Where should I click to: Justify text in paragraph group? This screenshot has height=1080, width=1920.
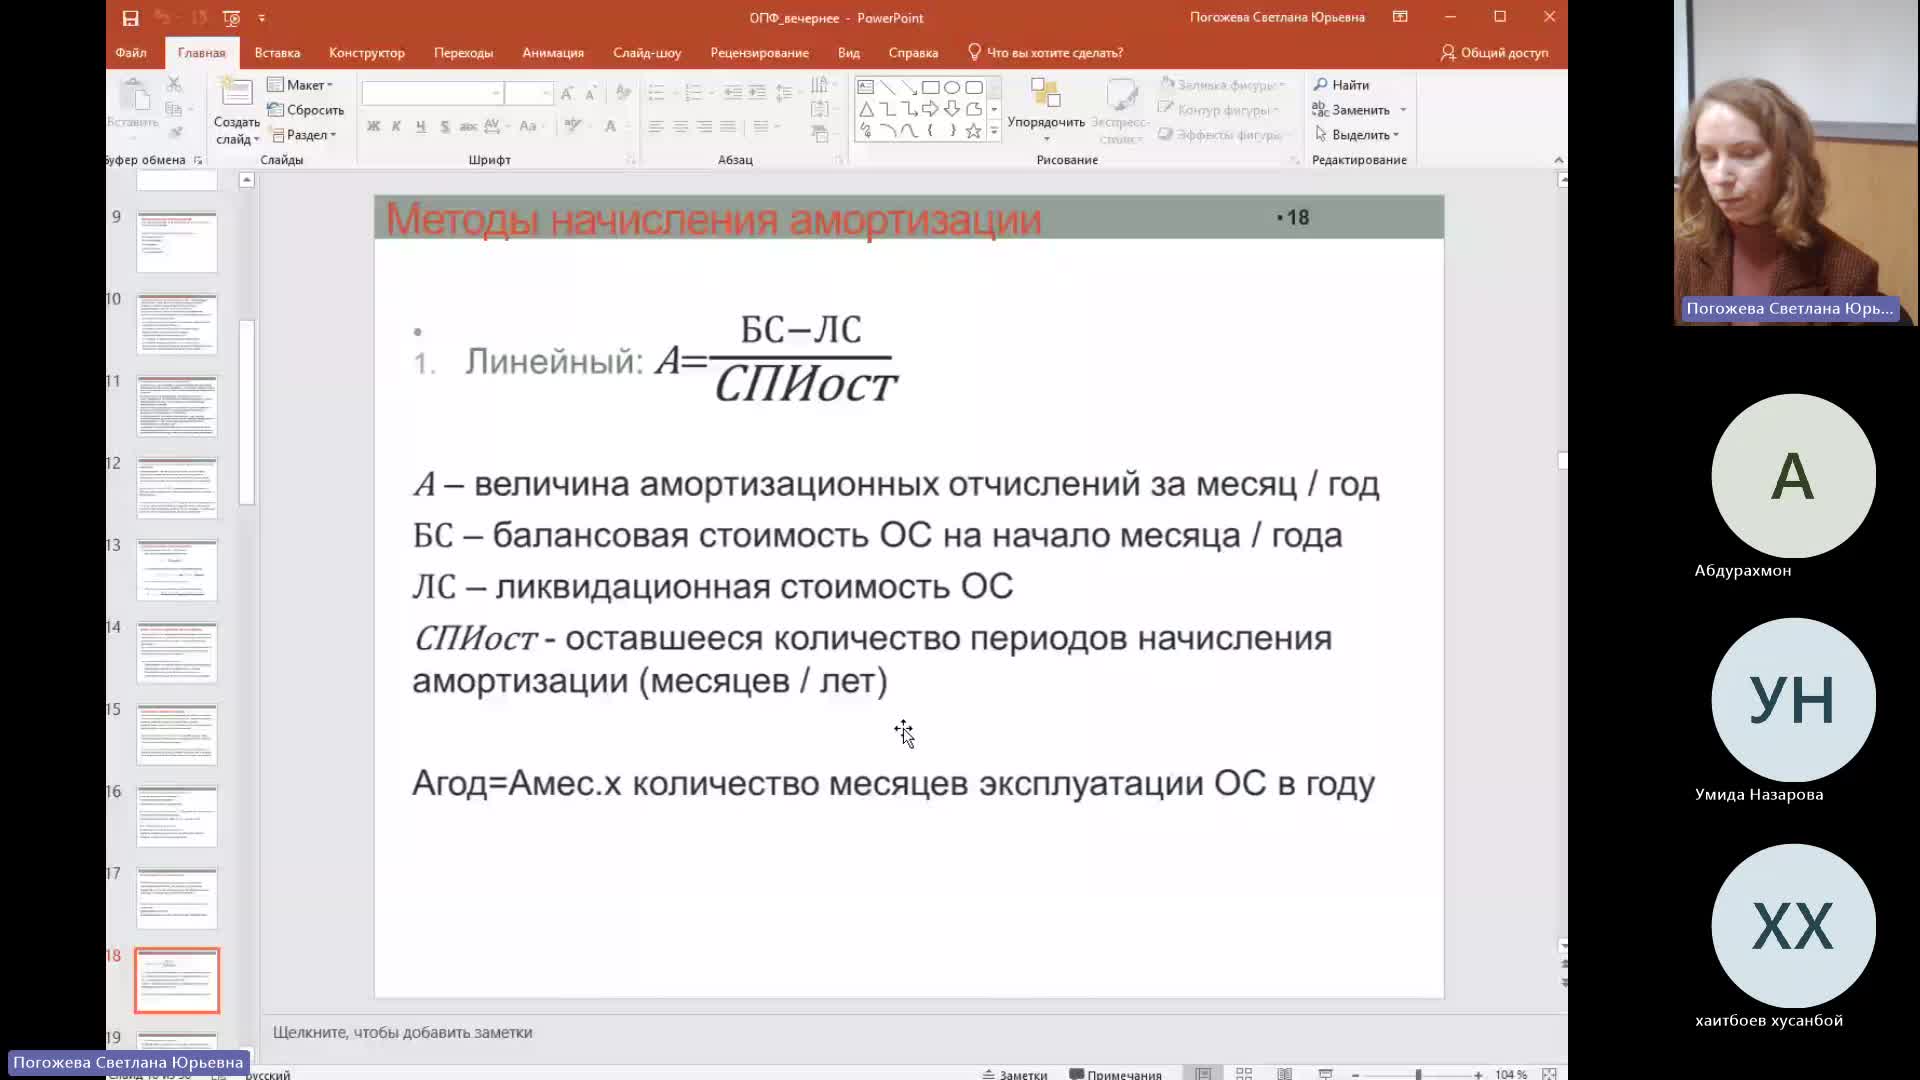(728, 126)
